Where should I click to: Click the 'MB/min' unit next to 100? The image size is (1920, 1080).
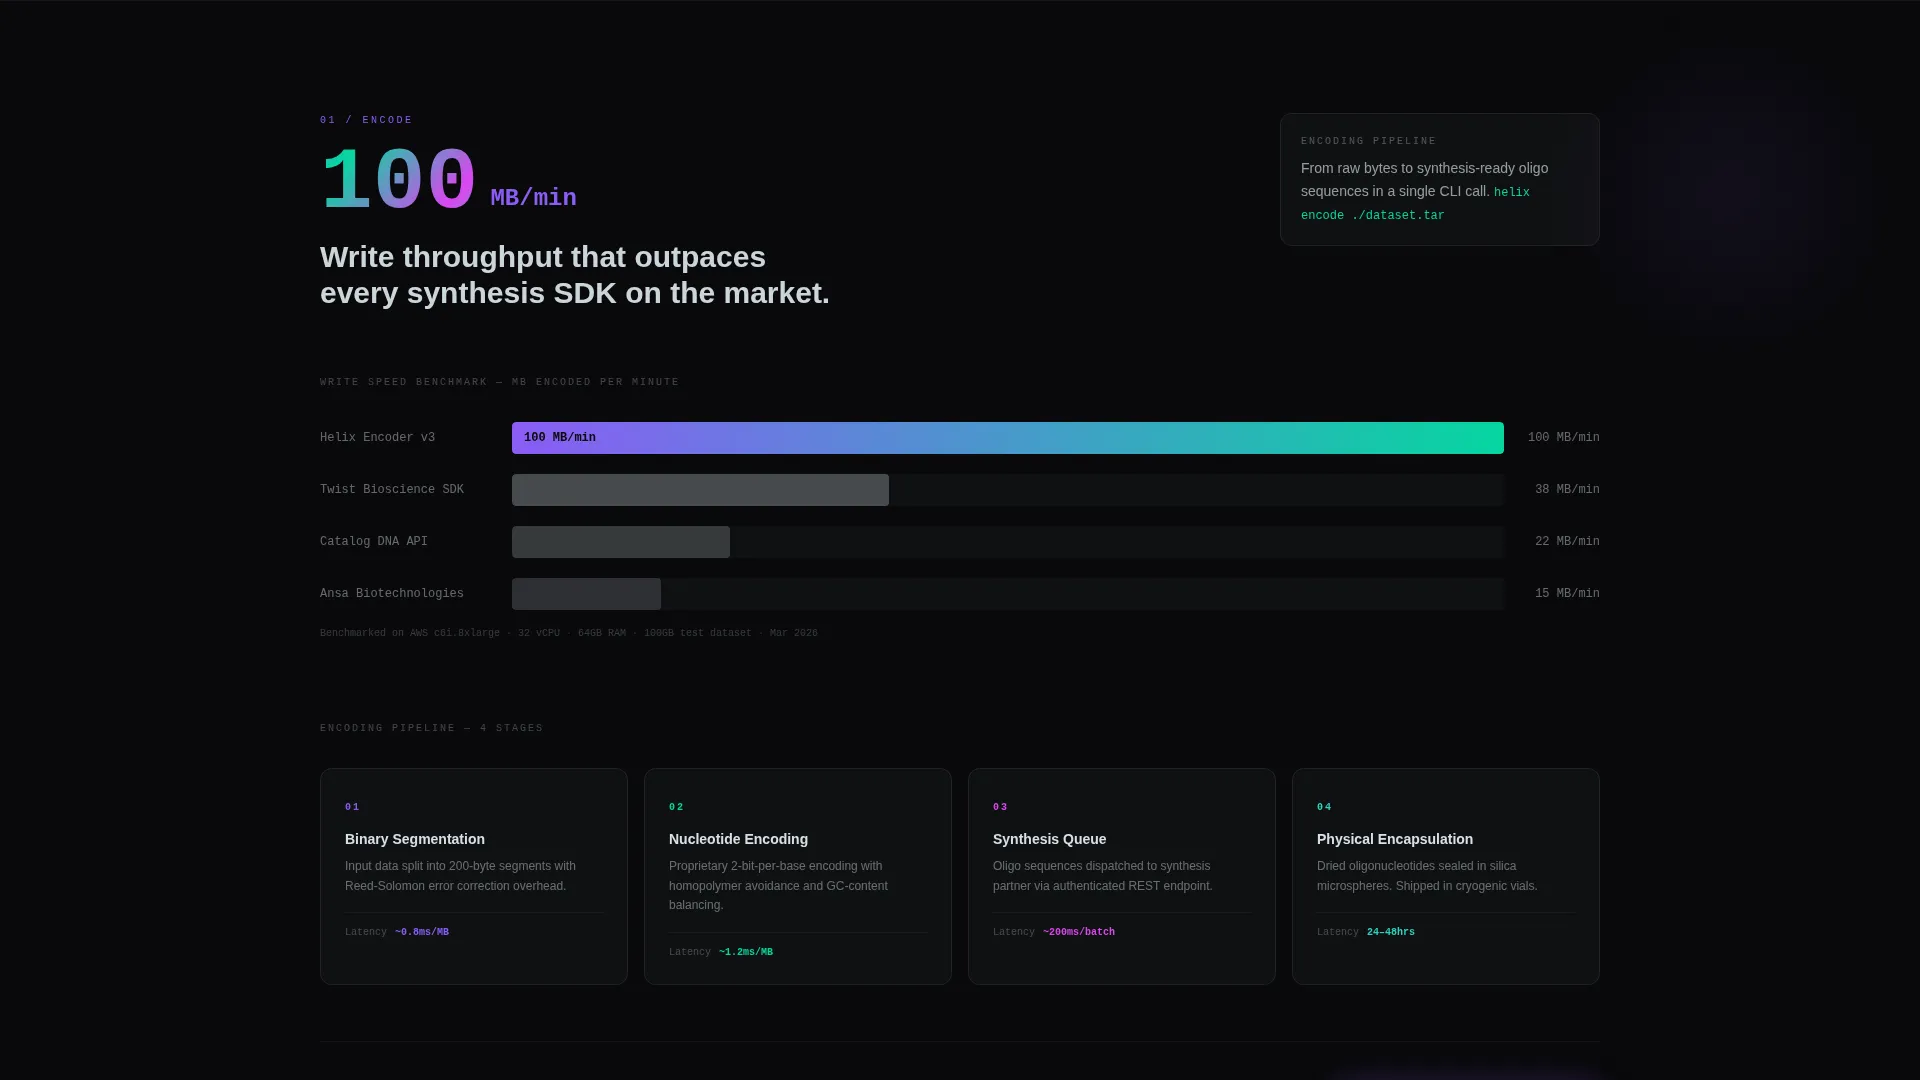pos(533,198)
